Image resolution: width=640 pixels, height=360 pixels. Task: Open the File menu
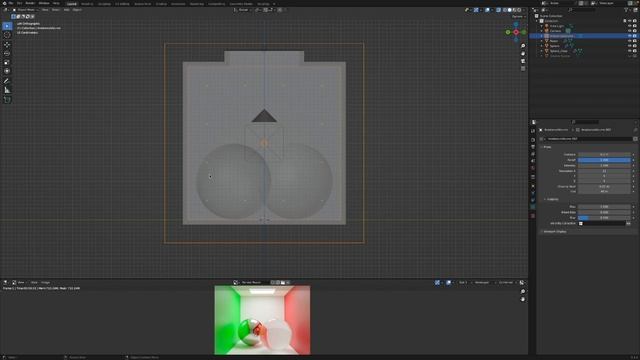(11, 3)
